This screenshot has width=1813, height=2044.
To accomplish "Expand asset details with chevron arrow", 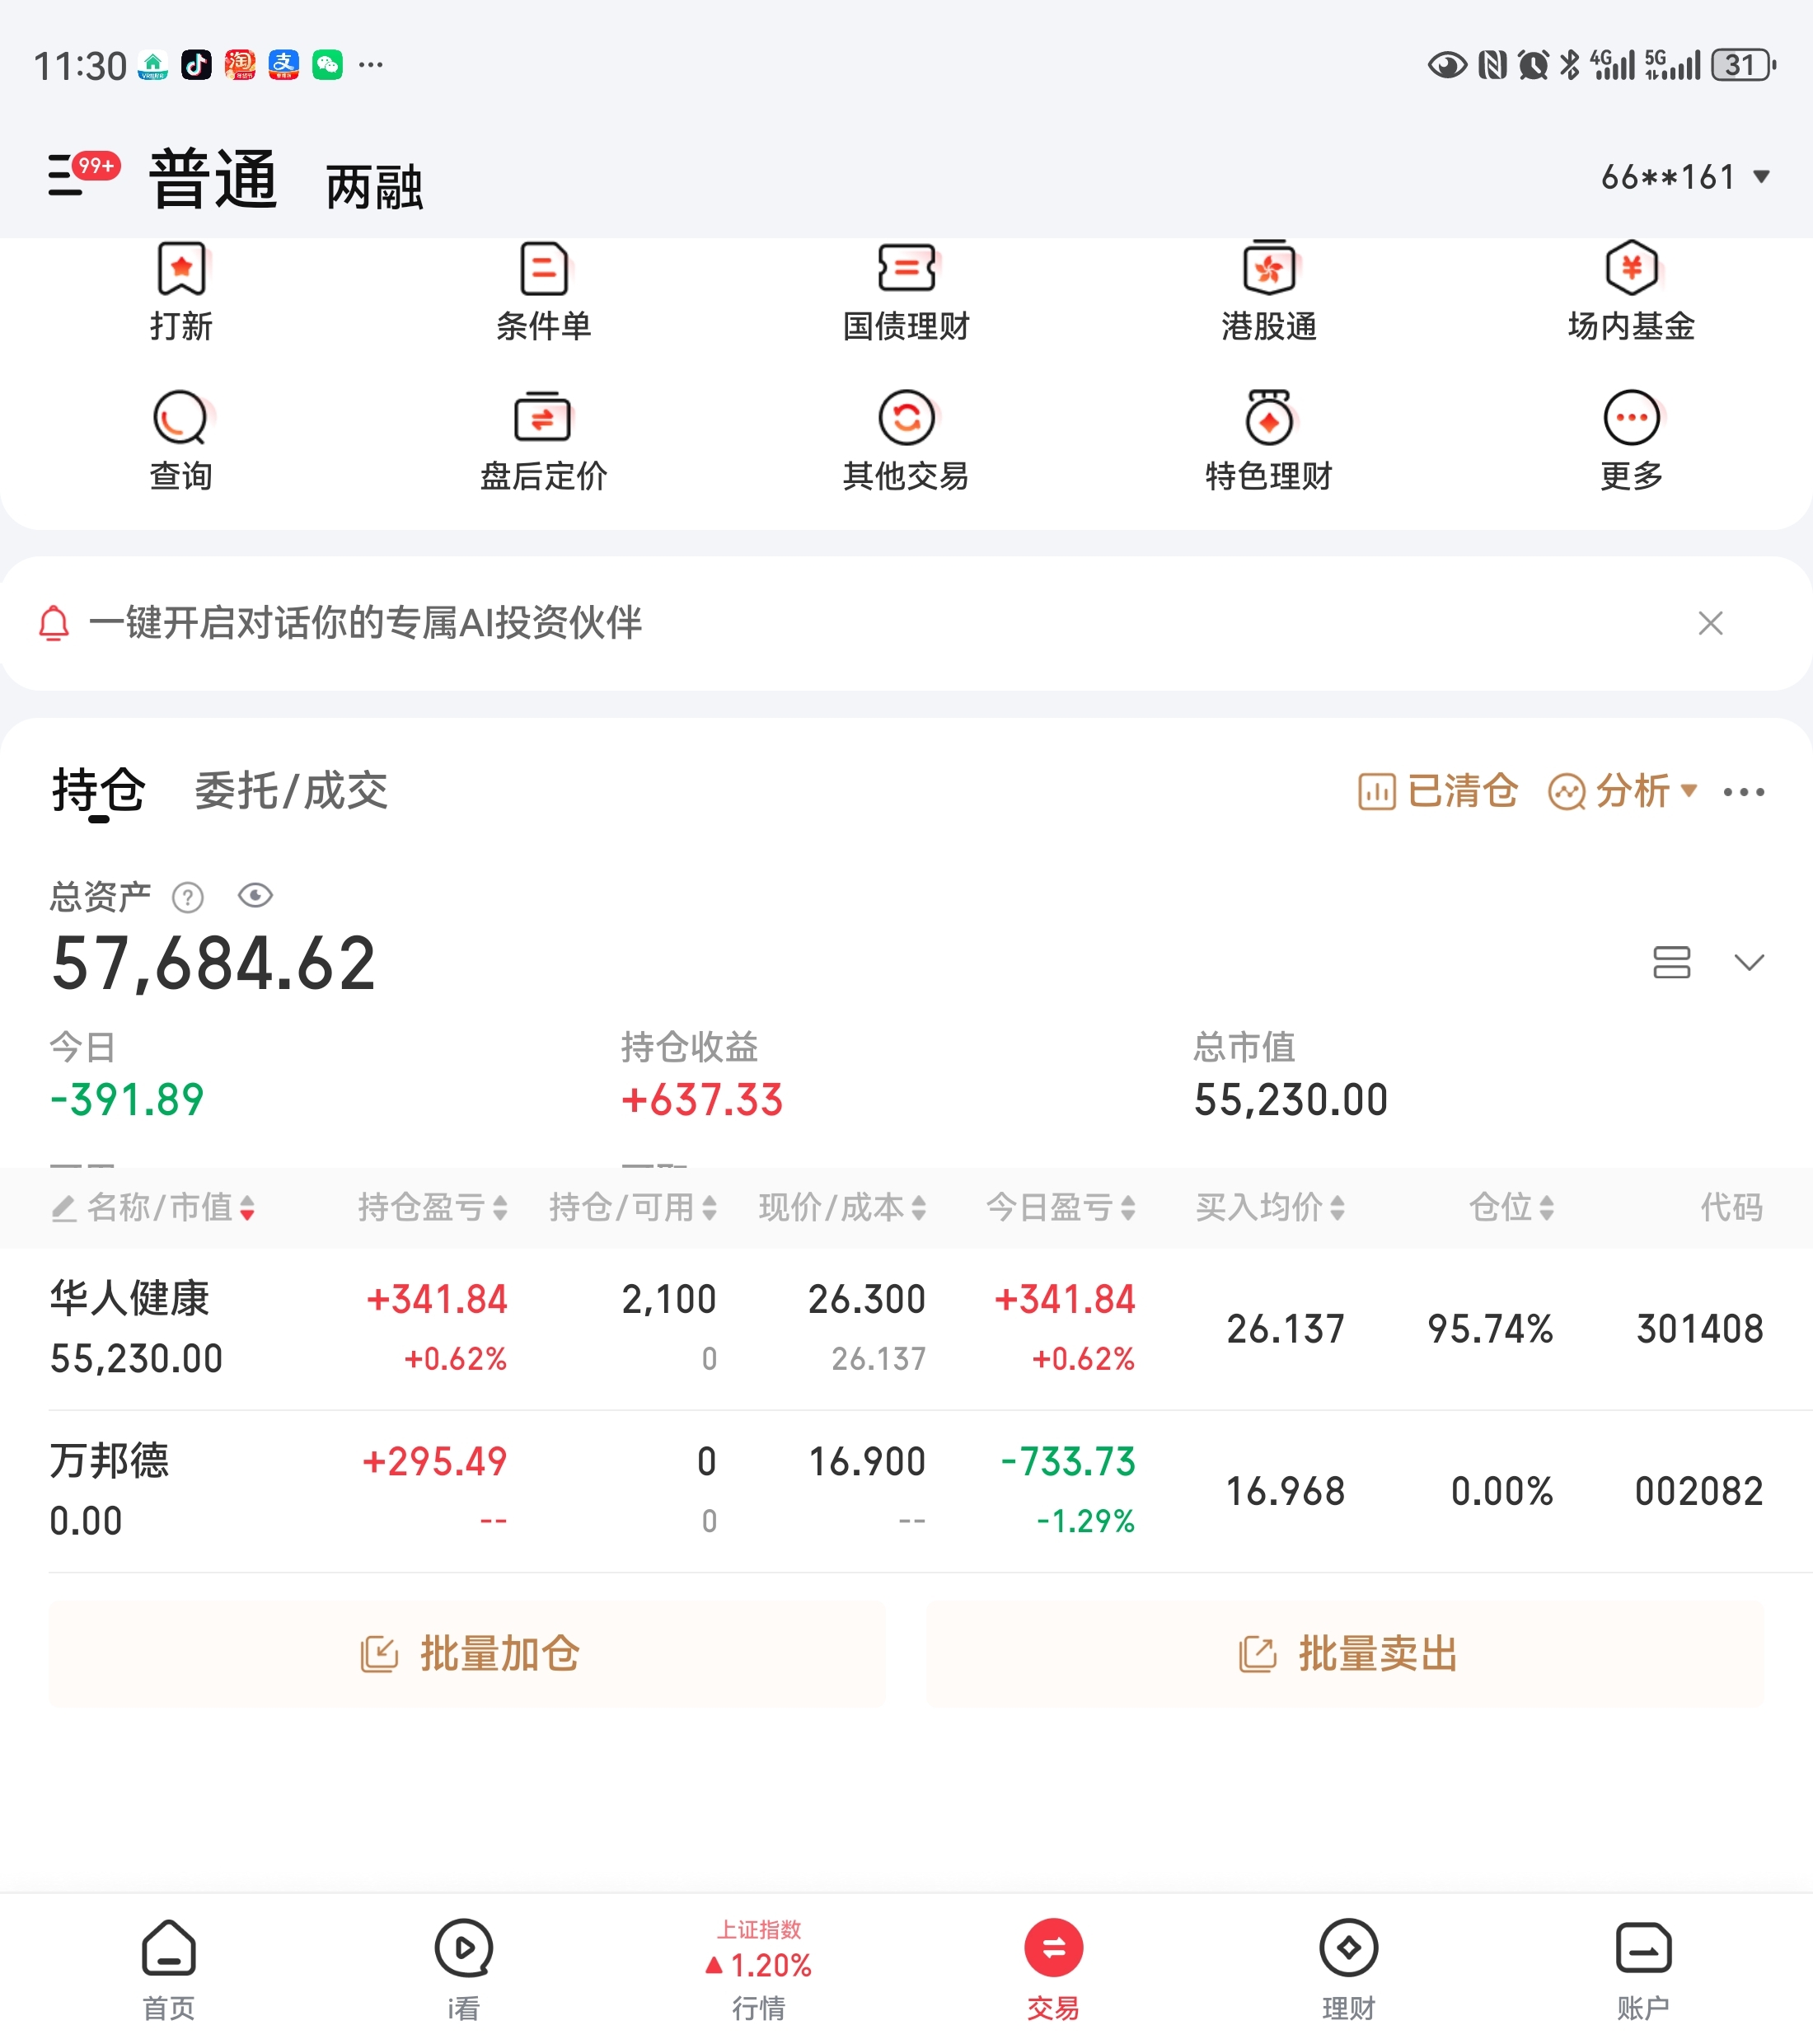I will click(x=1749, y=962).
